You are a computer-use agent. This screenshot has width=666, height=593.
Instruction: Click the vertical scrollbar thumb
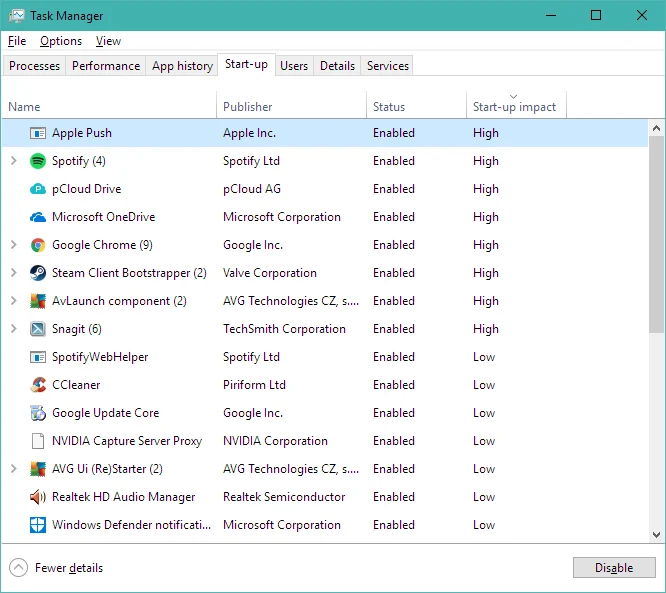[657, 234]
